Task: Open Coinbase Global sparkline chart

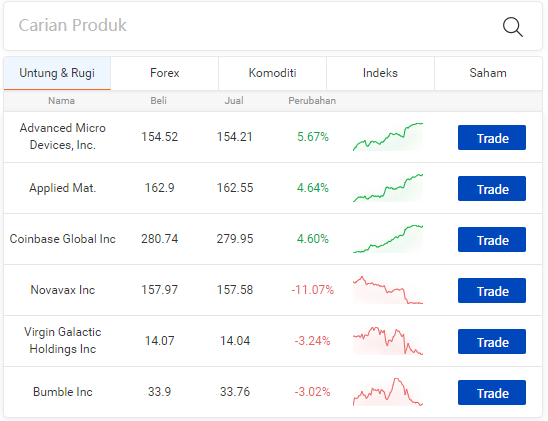Action: tap(388, 239)
